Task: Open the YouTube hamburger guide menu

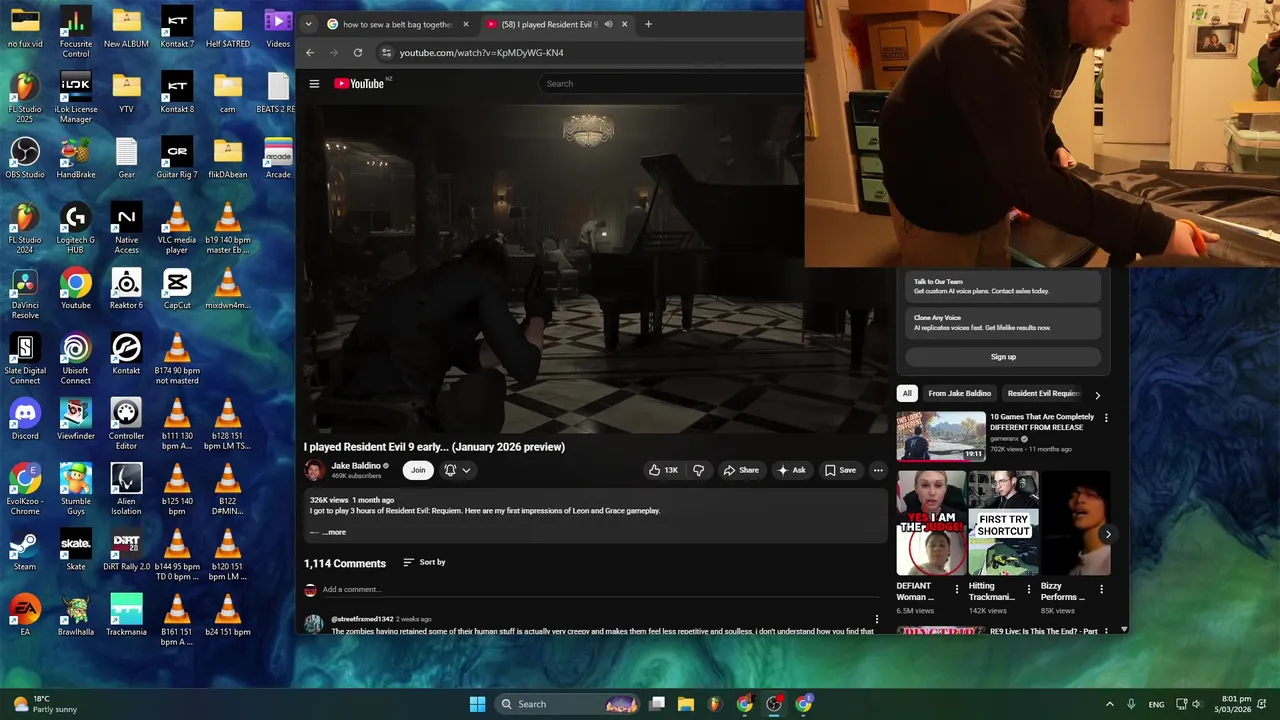Action: [x=314, y=84]
